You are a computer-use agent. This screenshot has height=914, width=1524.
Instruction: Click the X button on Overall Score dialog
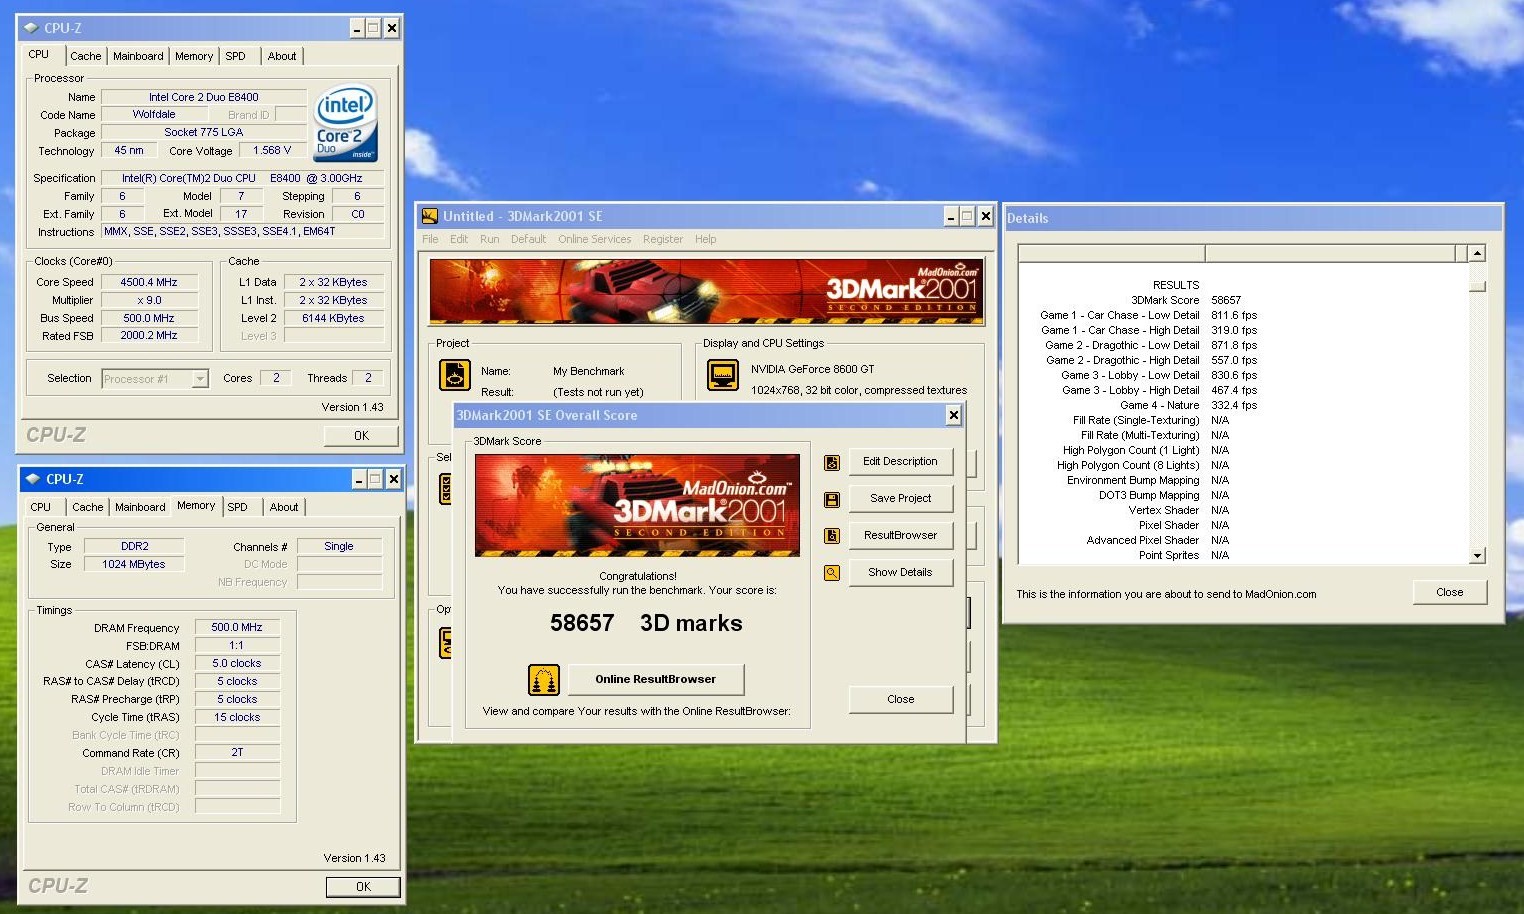click(953, 415)
